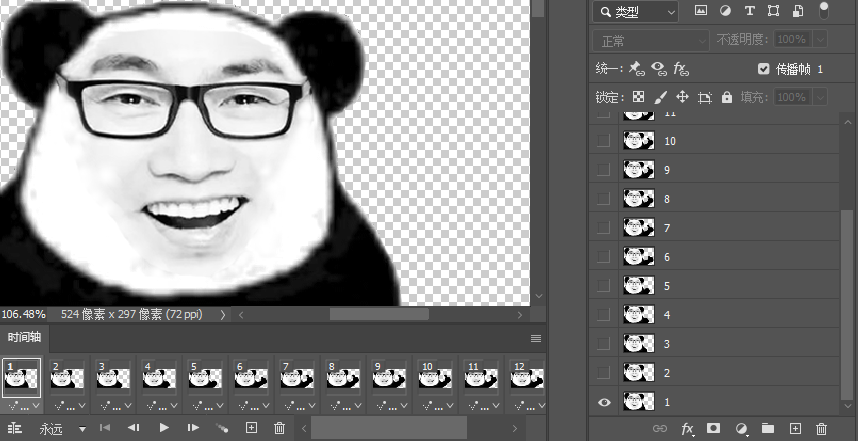Lock layer position move icon
This screenshot has width=858, height=441.
coord(682,97)
